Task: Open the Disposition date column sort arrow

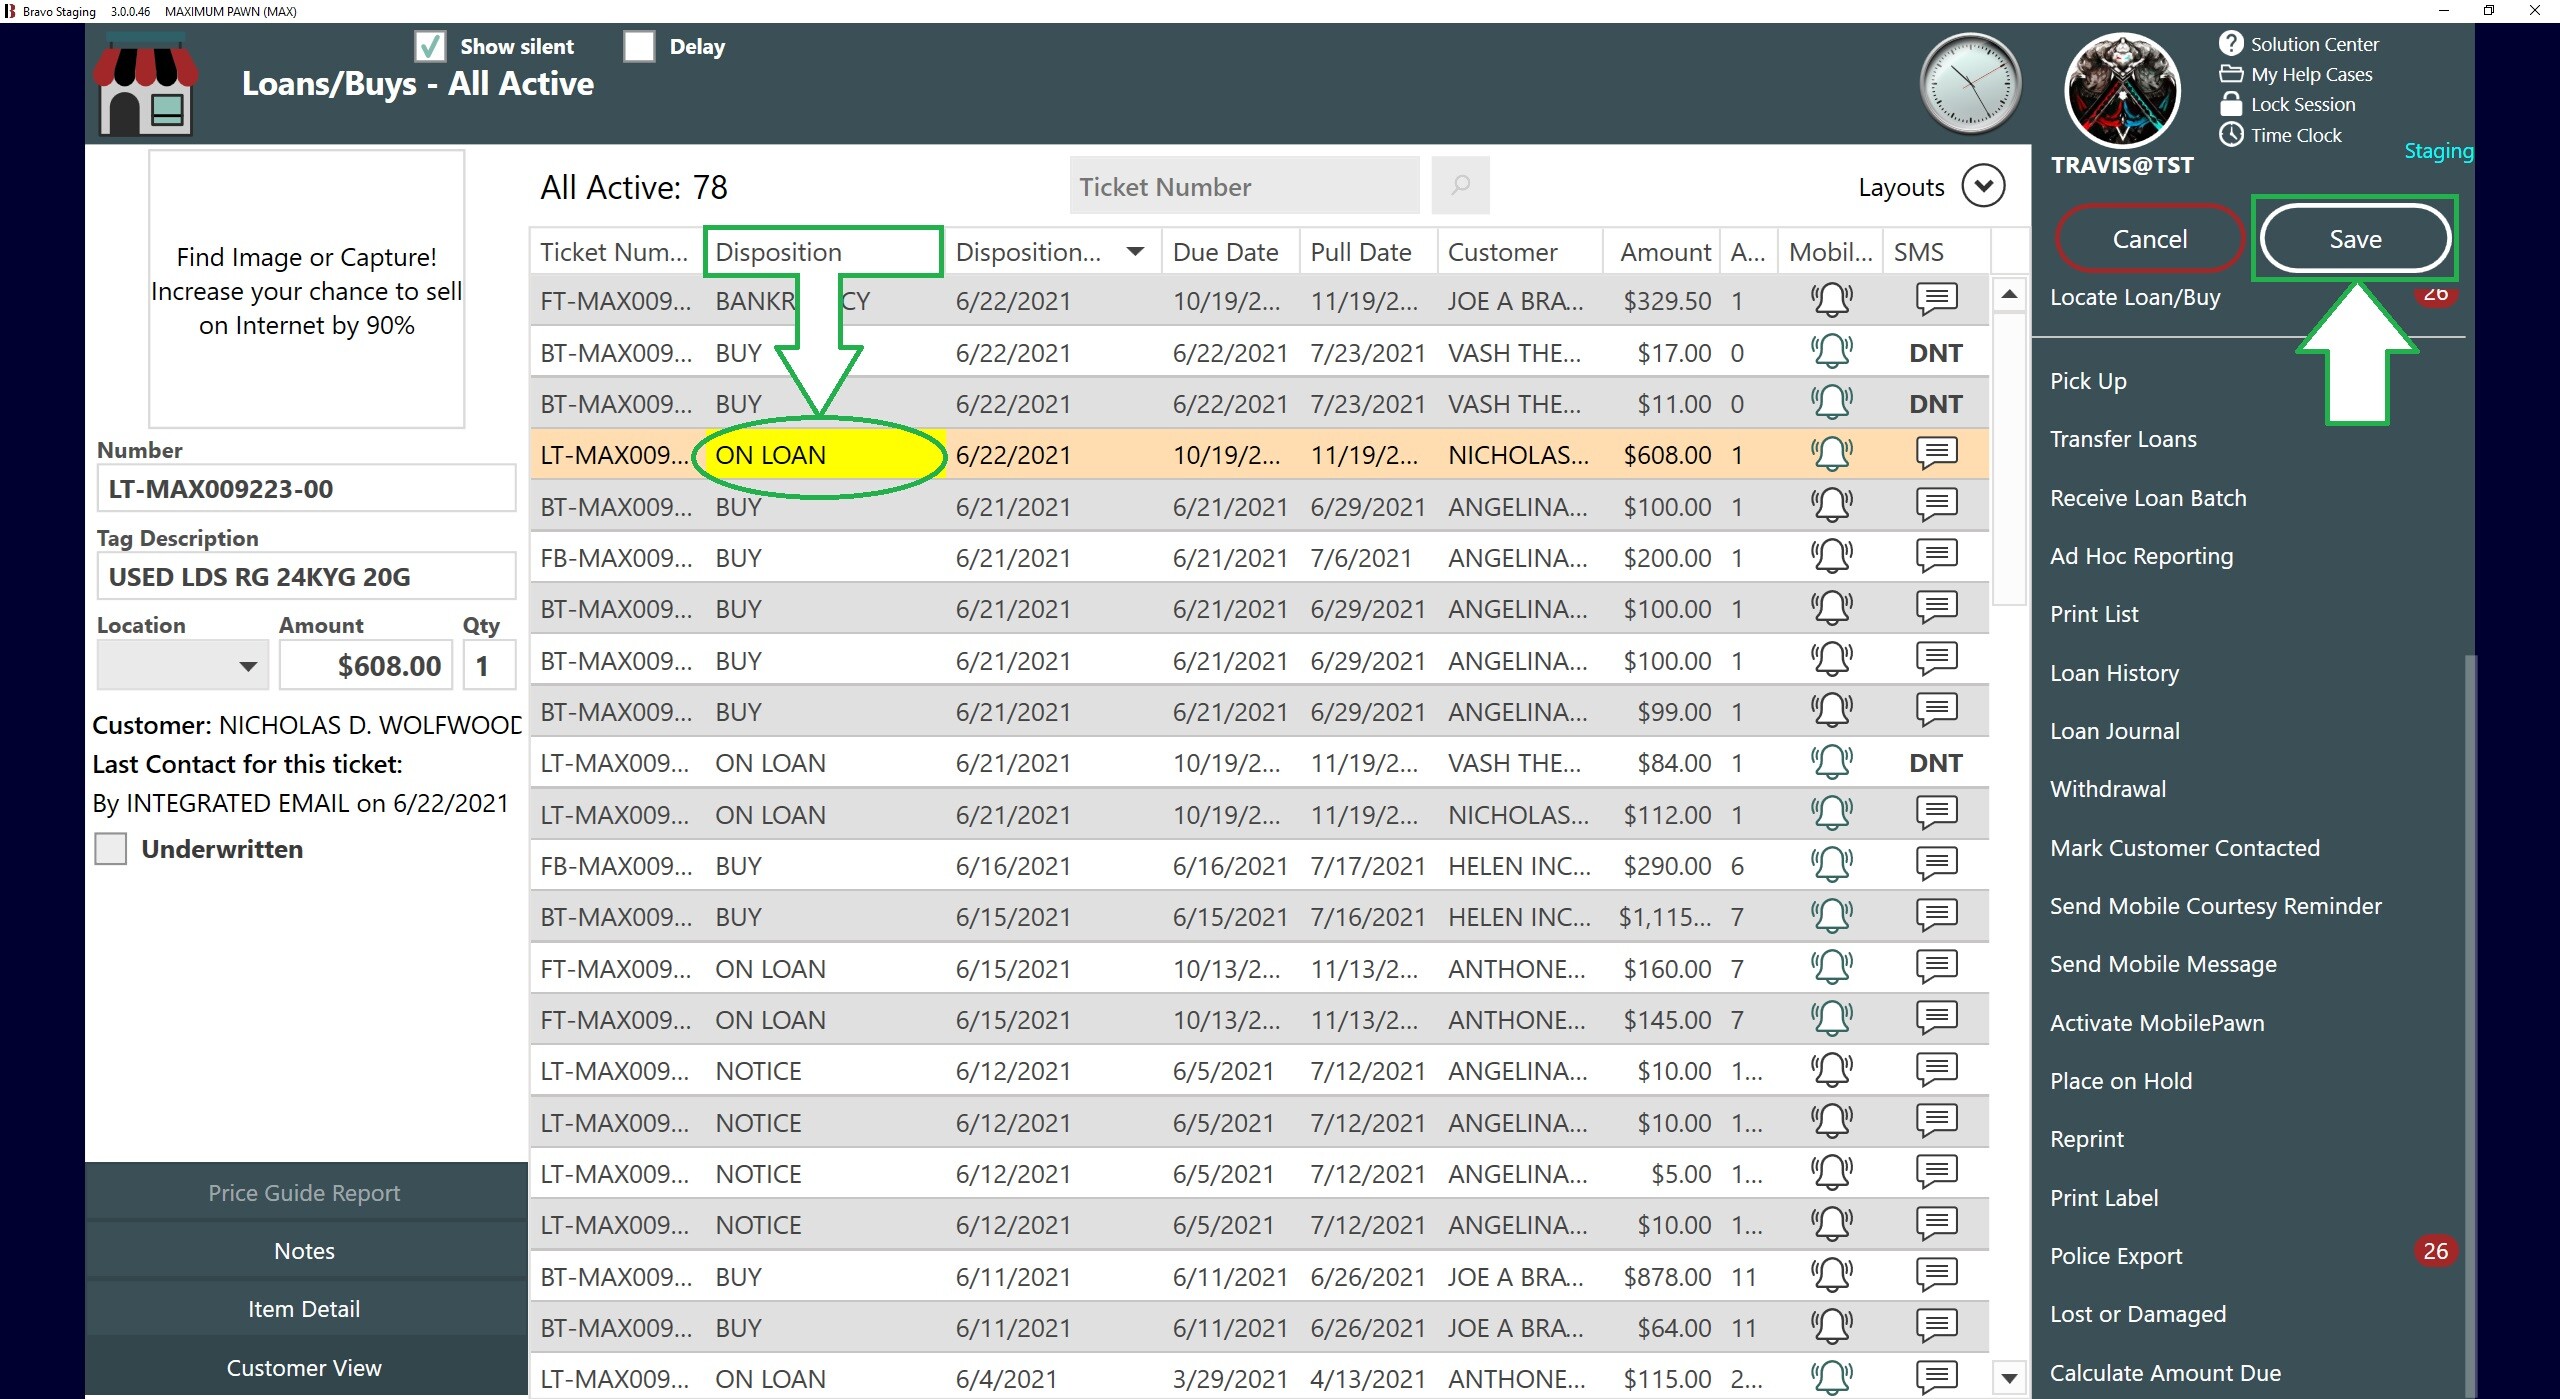Action: (1134, 251)
